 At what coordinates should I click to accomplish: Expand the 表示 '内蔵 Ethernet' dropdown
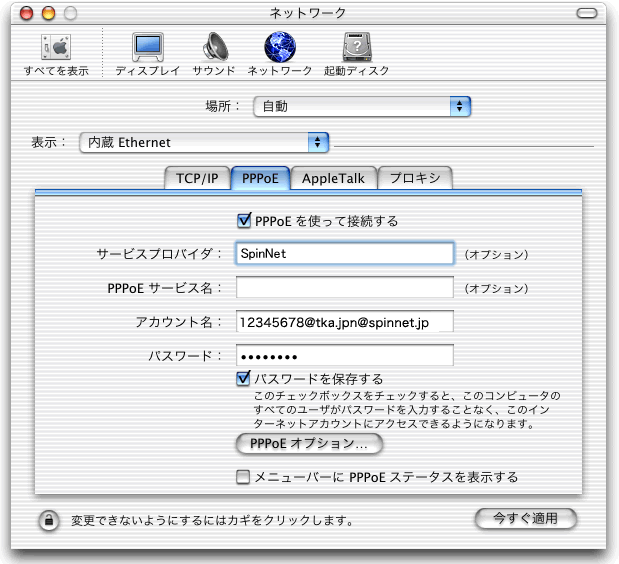click(204, 142)
